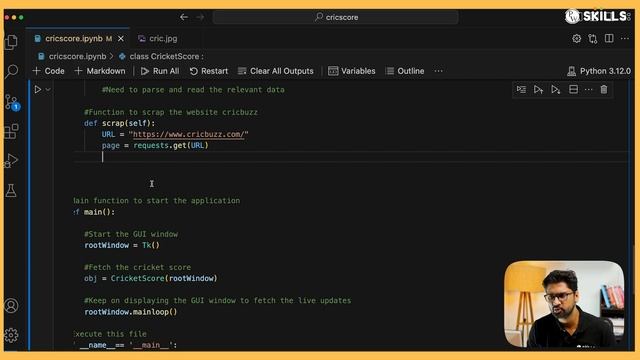Add a new Markdown cell
This screenshot has height=360, width=640.
pos(100,71)
